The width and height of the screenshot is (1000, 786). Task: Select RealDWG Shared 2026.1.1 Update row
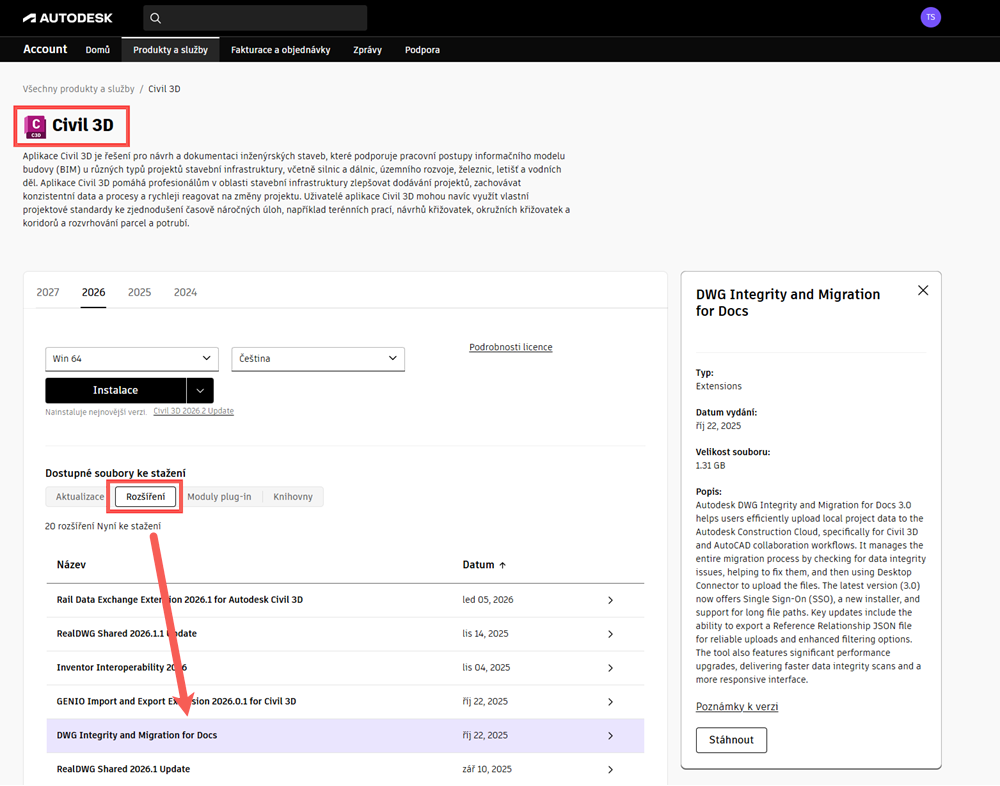[x=345, y=634]
